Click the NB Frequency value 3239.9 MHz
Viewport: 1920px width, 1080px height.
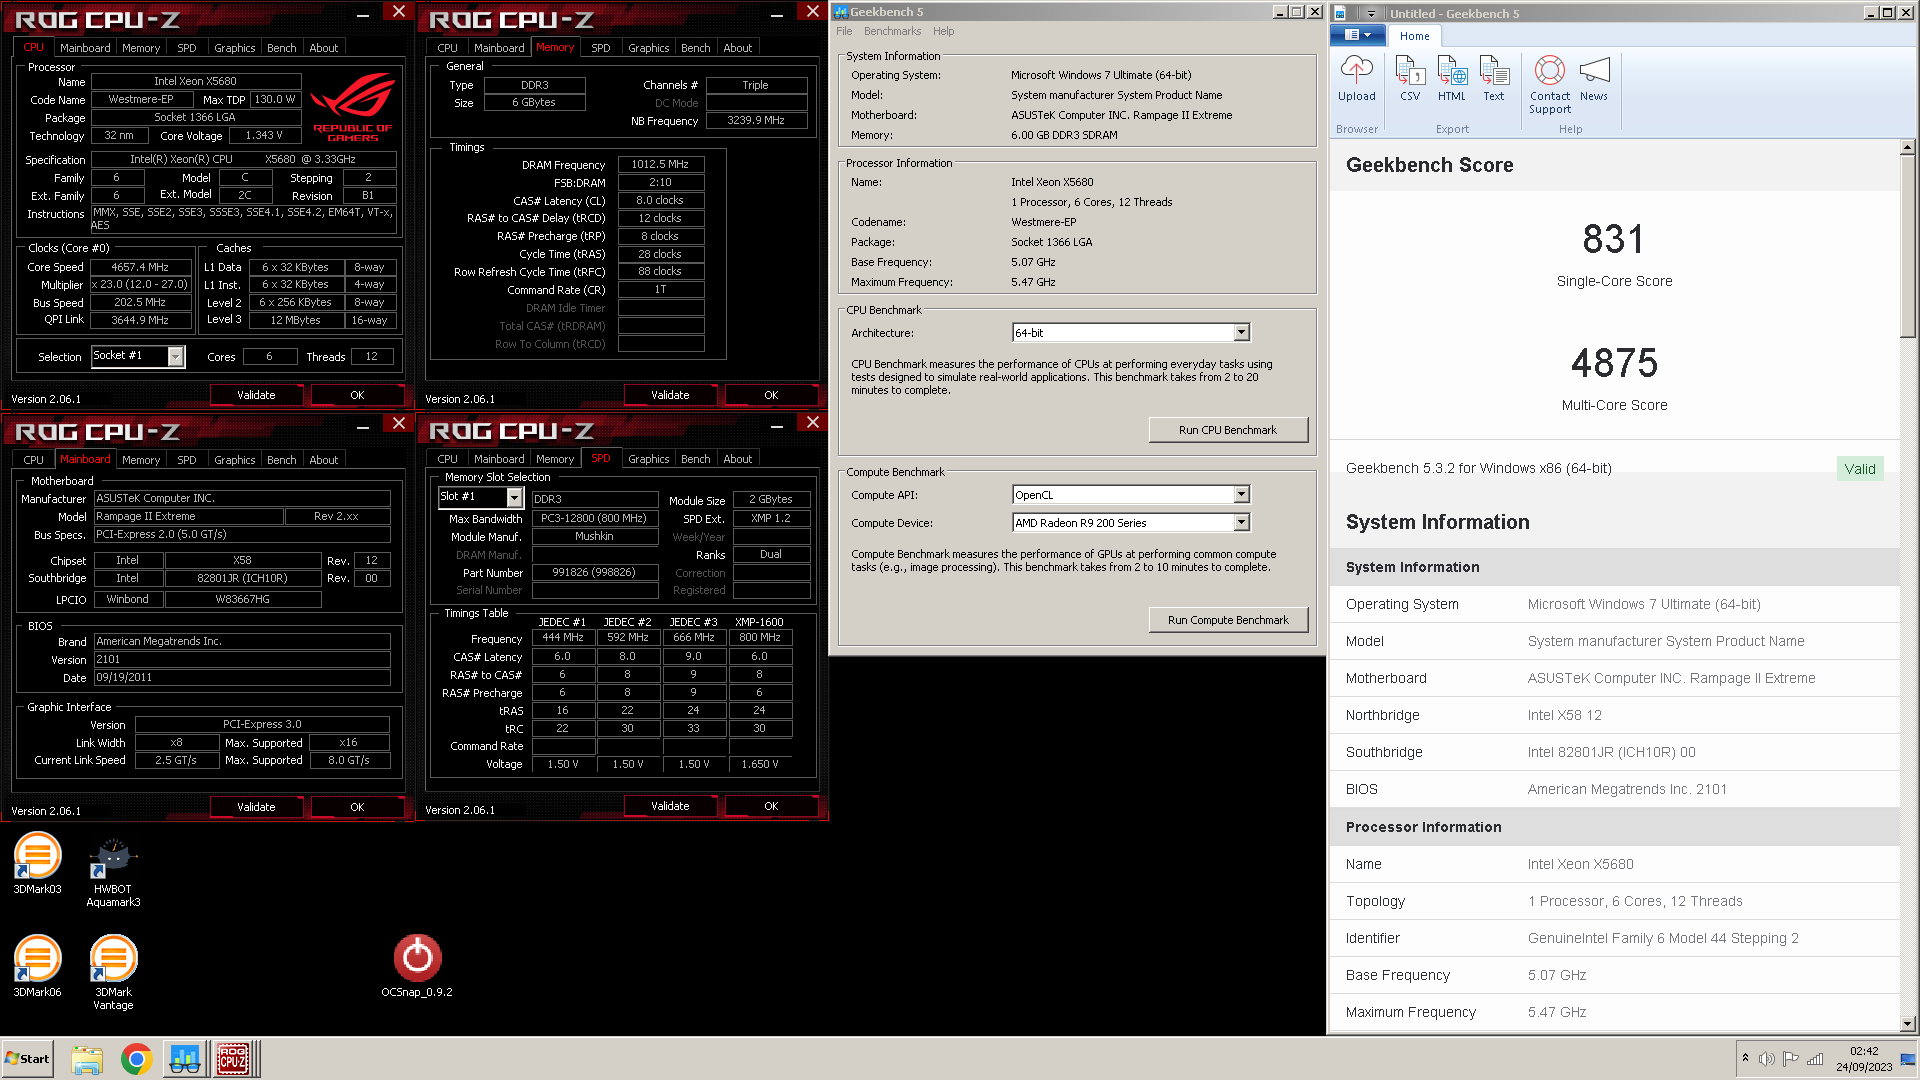tap(757, 120)
